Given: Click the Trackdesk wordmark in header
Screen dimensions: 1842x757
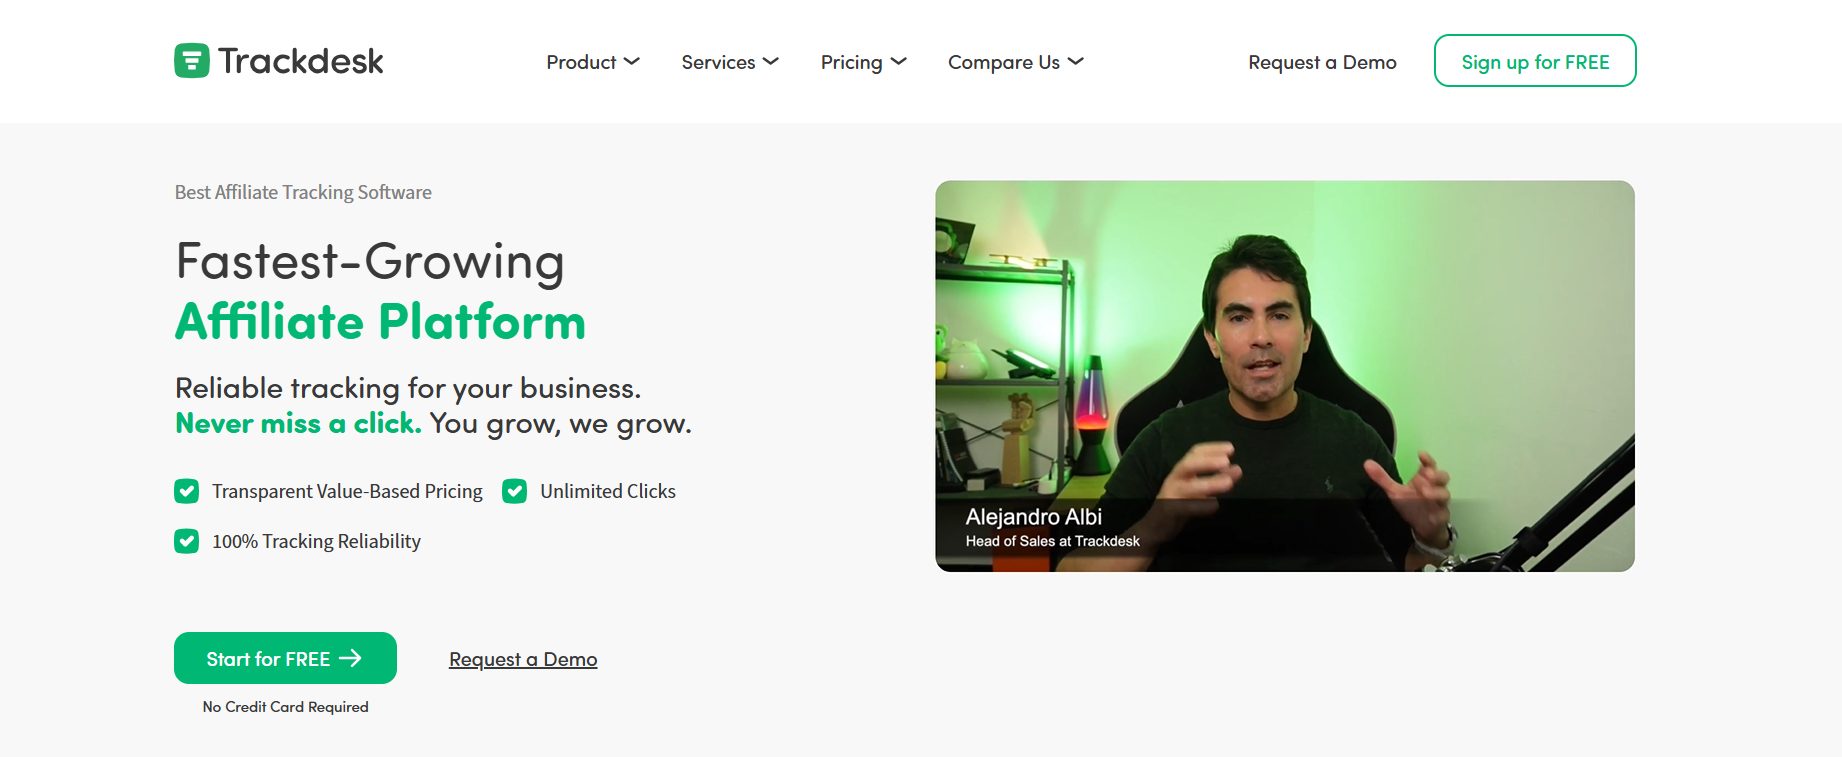Looking at the screenshot, I should pyautogui.click(x=300, y=62).
